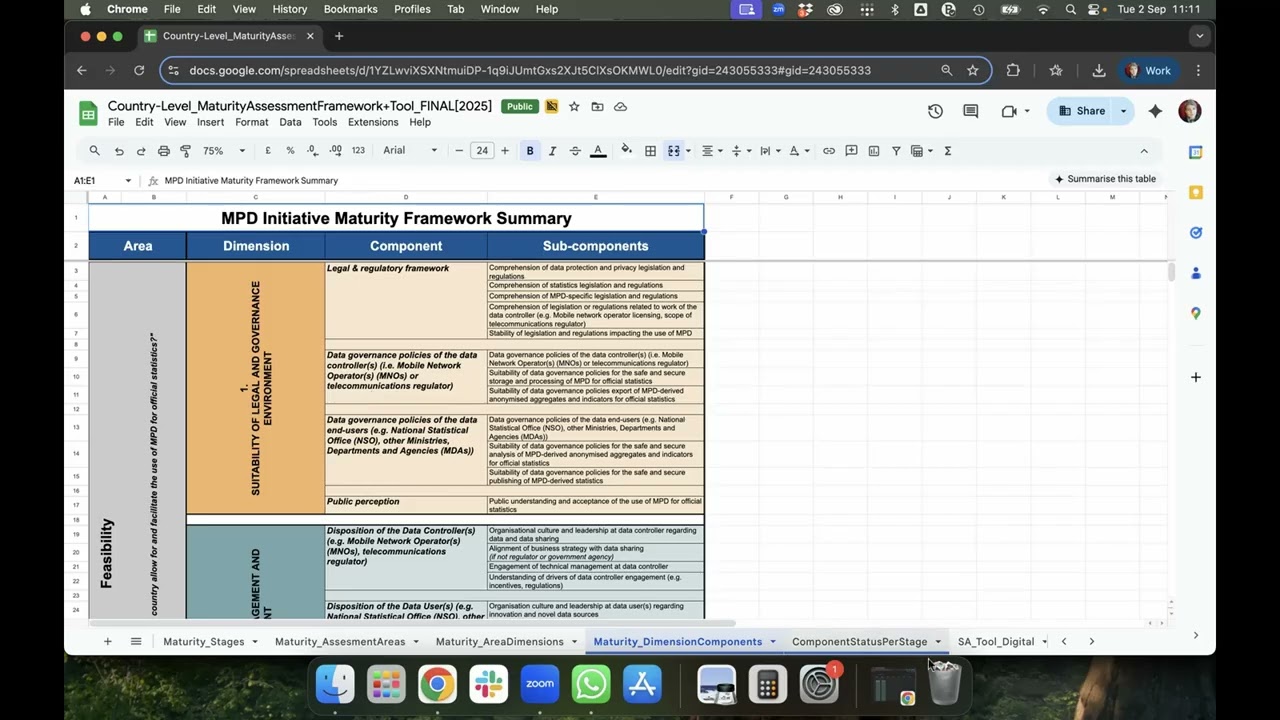Open filter views dropdown
Viewport: 1280px width, 720px height.
coord(922,151)
